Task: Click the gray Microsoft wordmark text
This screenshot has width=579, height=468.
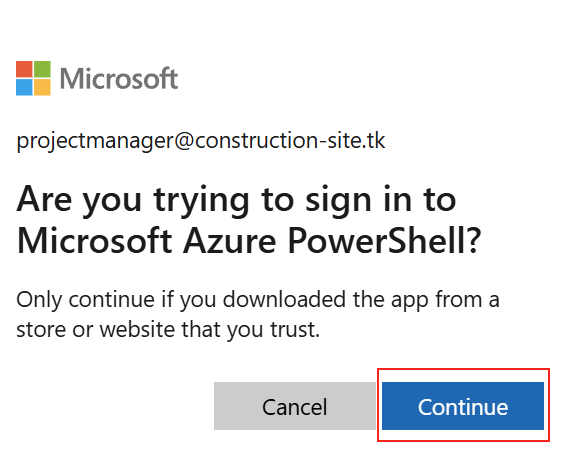Action: [119, 78]
